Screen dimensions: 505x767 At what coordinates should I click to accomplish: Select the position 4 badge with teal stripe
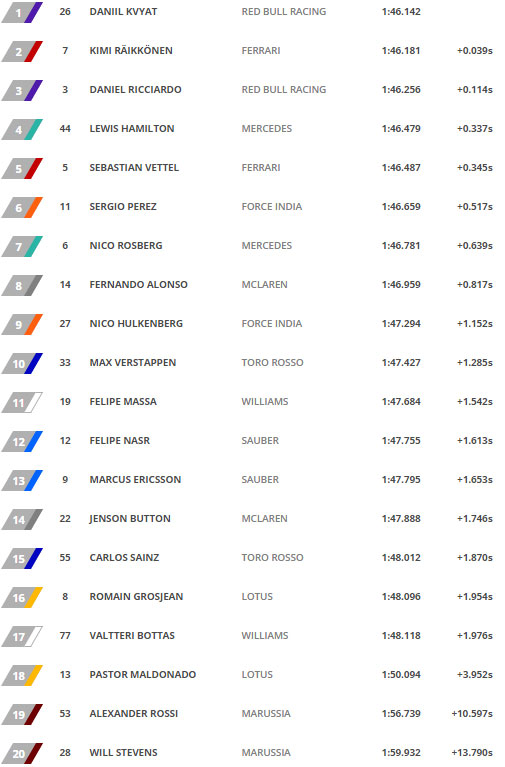click(22, 130)
